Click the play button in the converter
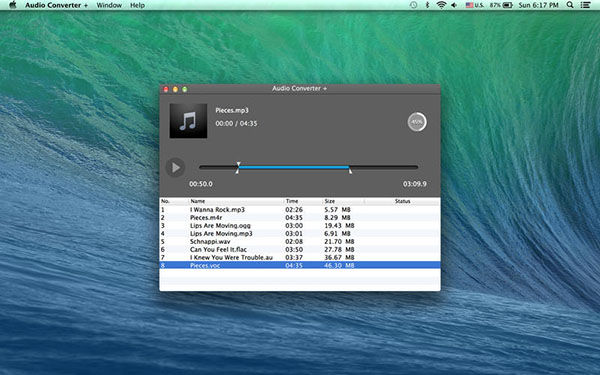This screenshot has width=600, height=375. pos(175,168)
